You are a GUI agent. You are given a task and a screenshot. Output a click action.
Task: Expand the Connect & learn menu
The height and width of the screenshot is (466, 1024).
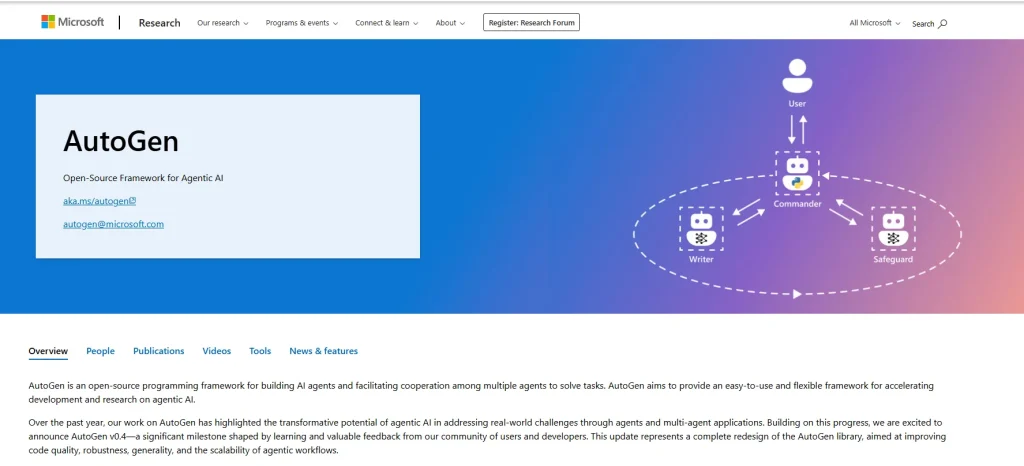point(387,23)
